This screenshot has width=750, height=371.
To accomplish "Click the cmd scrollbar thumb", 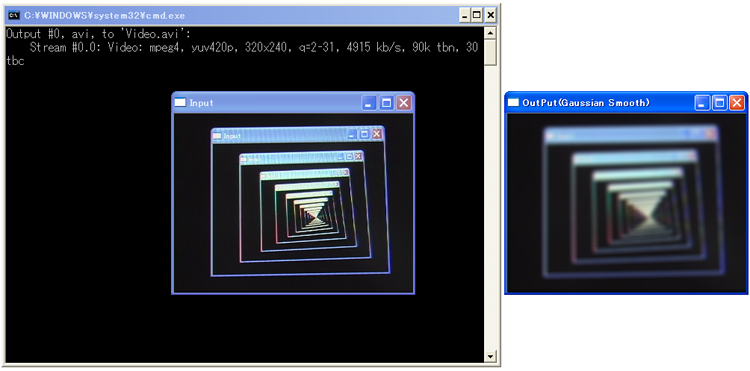I will (x=490, y=52).
